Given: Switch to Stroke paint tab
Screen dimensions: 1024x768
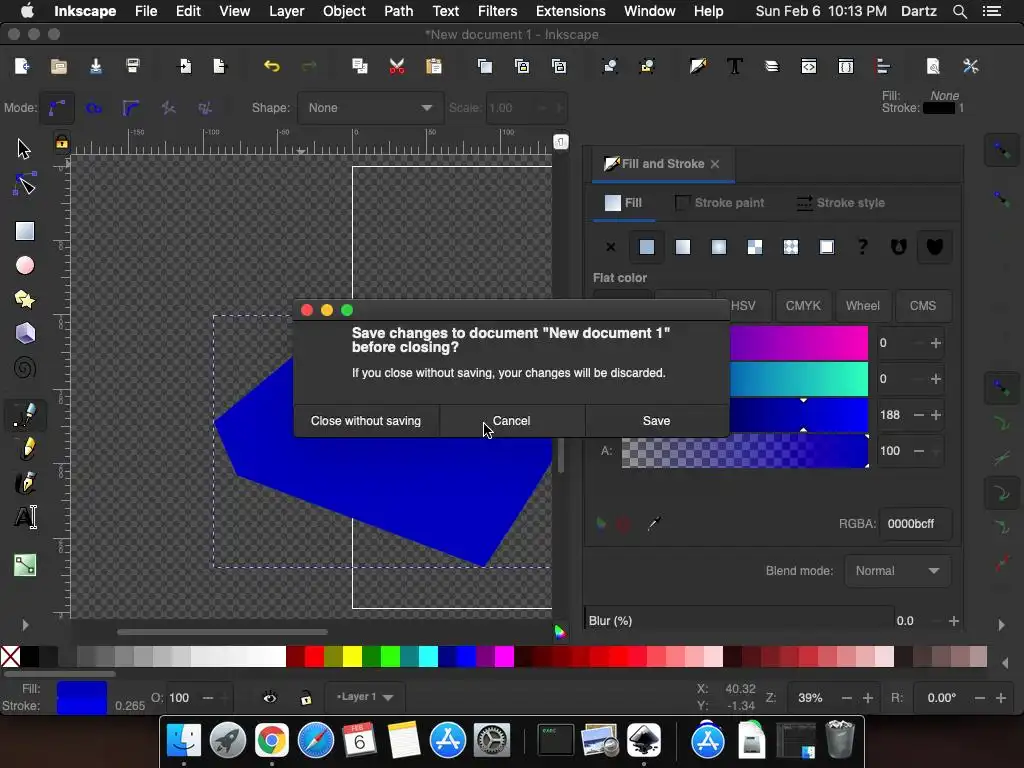Looking at the screenshot, I should pos(720,202).
